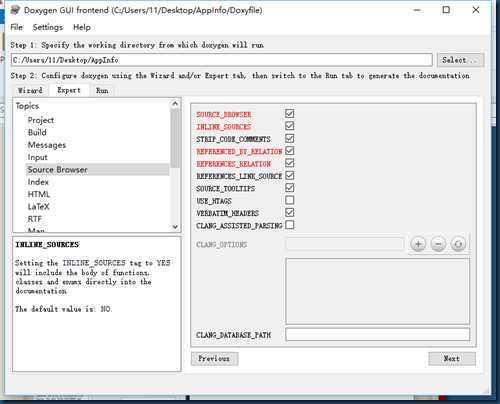Select Project in Topics tree

(x=41, y=120)
